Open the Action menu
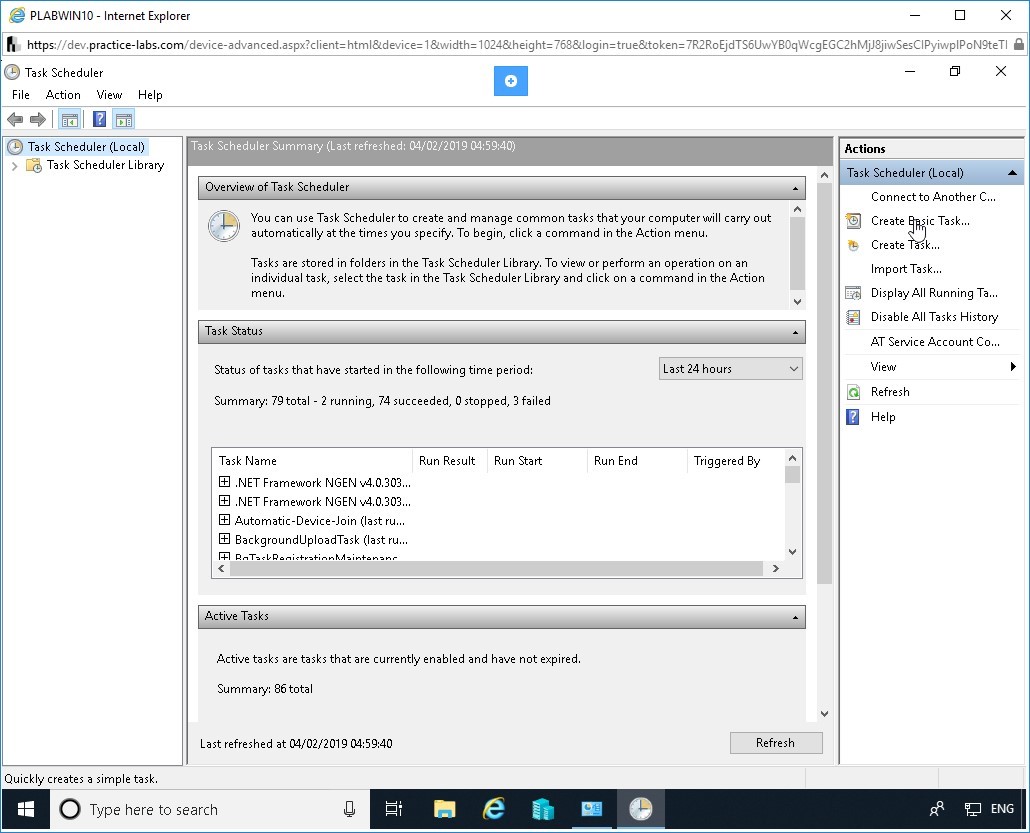1030x833 pixels. click(x=63, y=95)
